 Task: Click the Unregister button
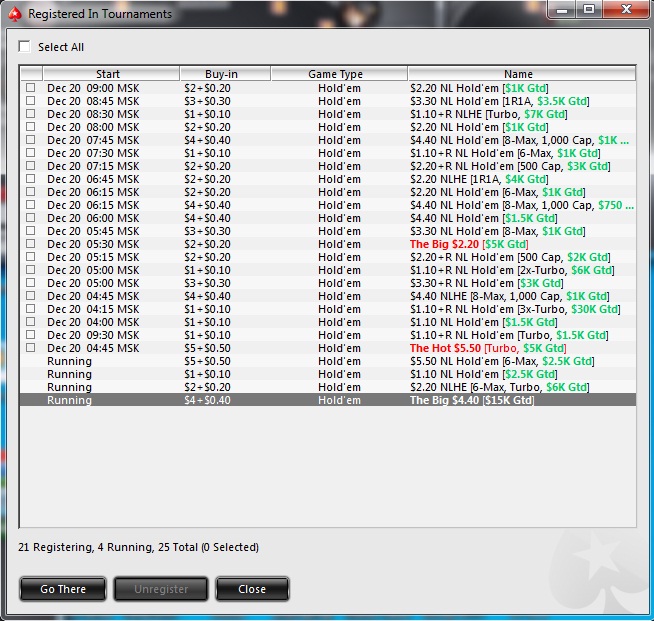(161, 589)
